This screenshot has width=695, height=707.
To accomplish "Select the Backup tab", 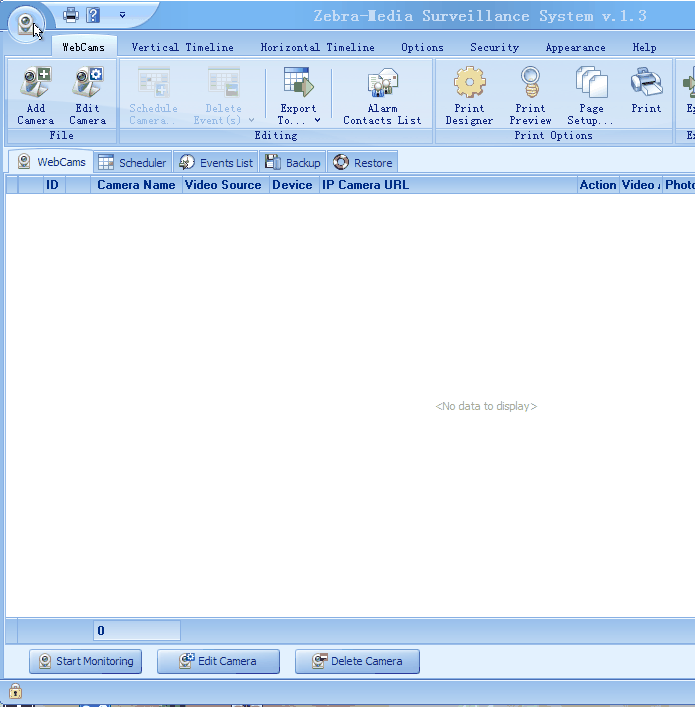I will point(293,162).
